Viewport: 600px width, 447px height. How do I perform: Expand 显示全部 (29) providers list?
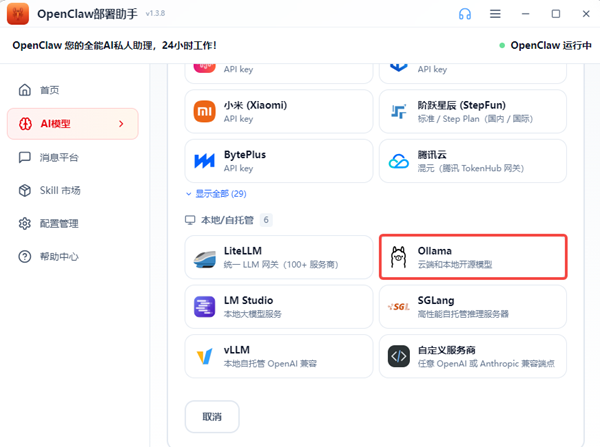coord(216,194)
